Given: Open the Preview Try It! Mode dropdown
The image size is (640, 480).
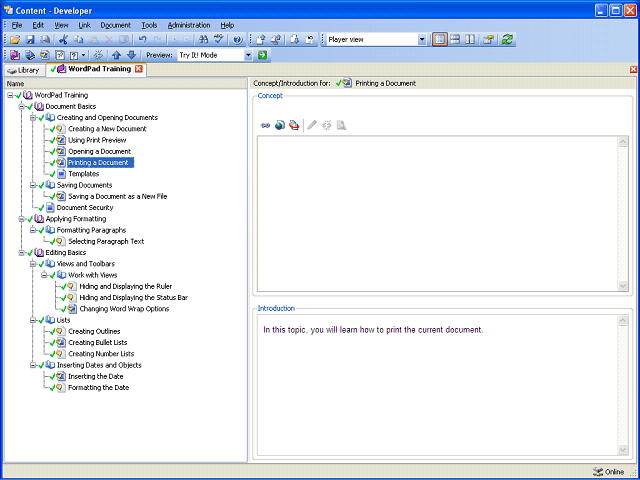Looking at the screenshot, I should 248,55.
